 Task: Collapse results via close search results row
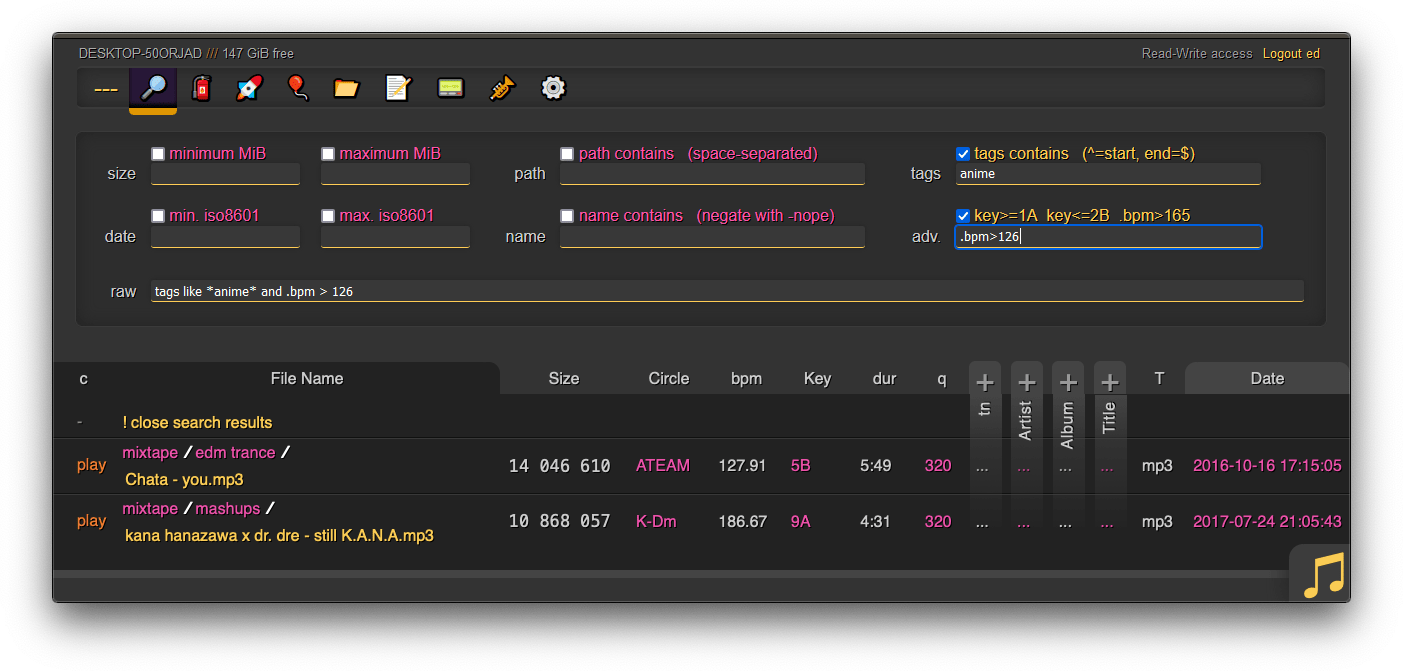pyautogui.click(x=198, y=423)
